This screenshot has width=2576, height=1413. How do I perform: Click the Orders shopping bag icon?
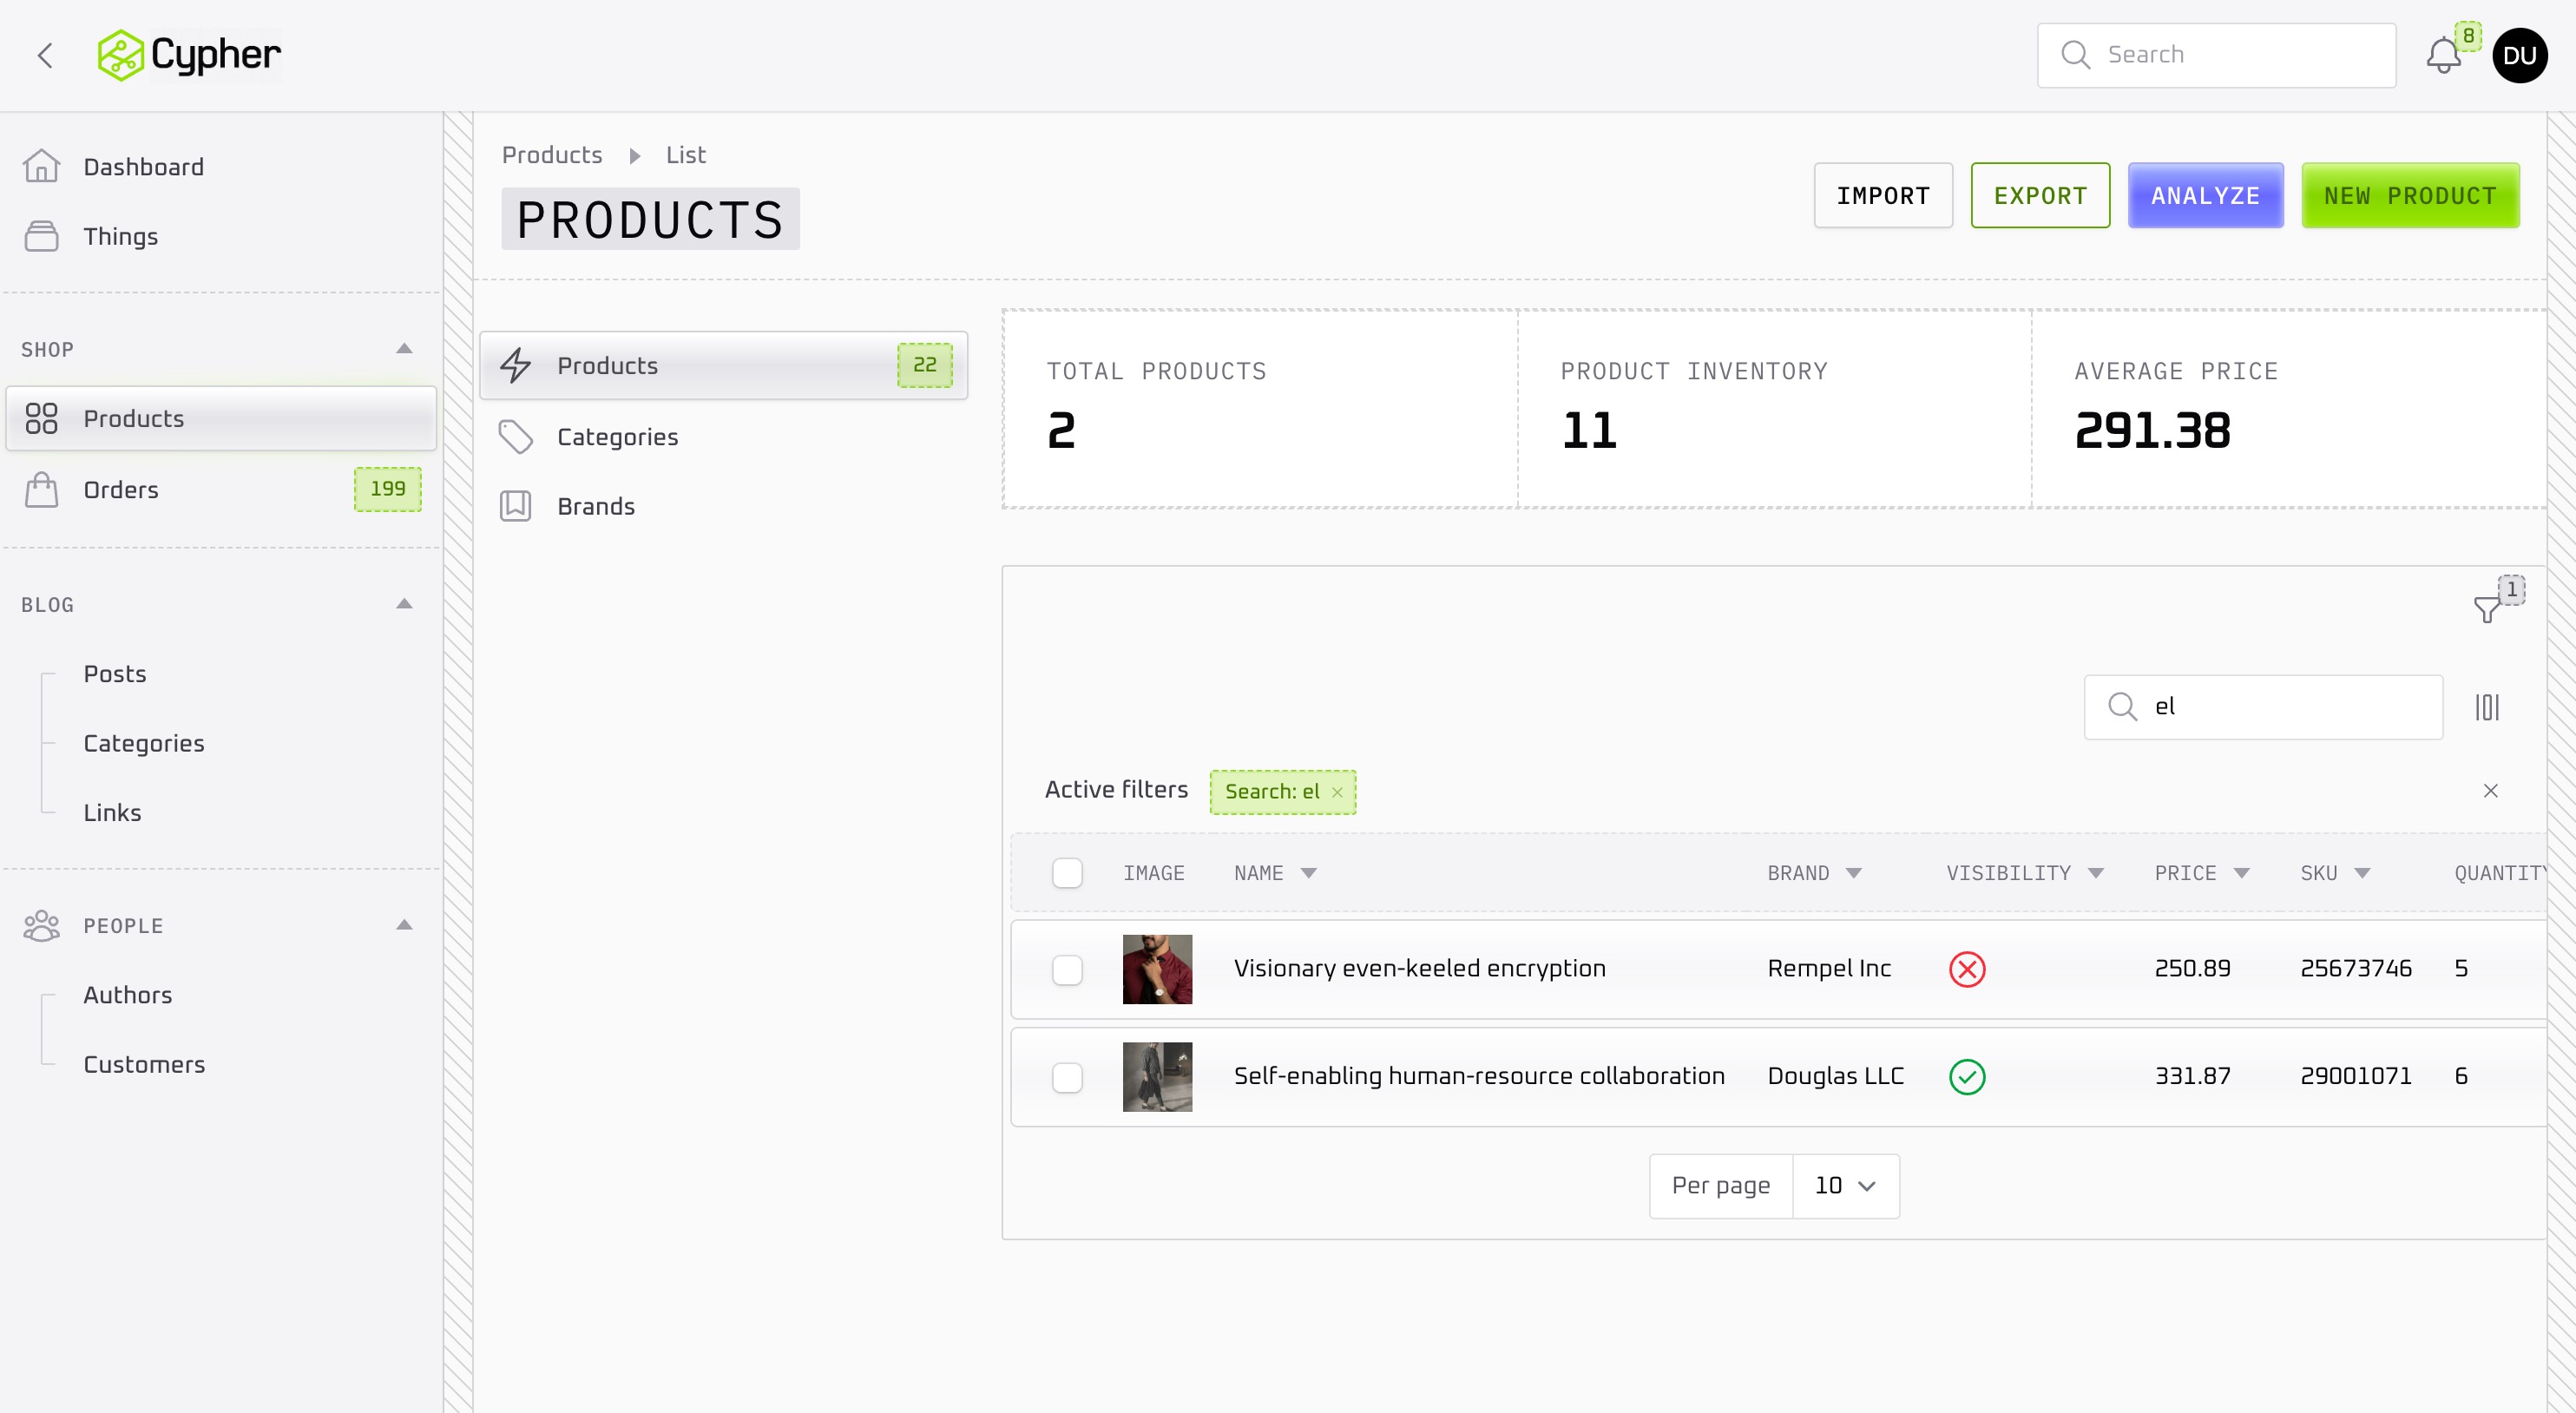pyautogui.click(x=41, y=489)
